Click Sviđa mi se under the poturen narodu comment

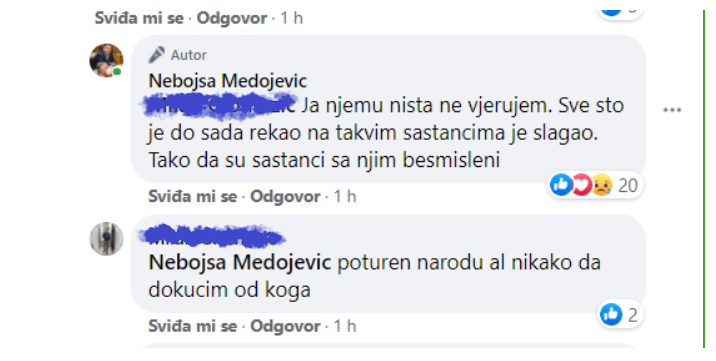pos(192,326)
